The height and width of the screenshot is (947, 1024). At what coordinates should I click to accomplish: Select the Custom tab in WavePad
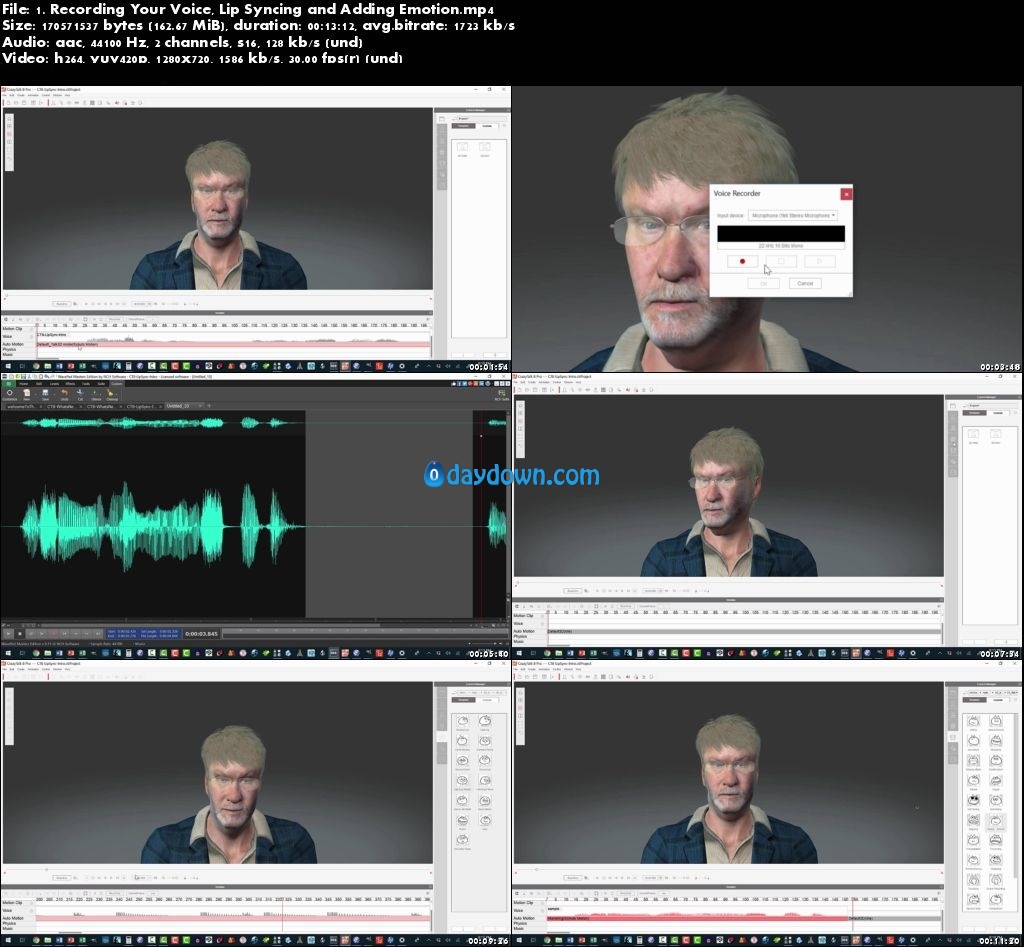(x=116, y=384)
